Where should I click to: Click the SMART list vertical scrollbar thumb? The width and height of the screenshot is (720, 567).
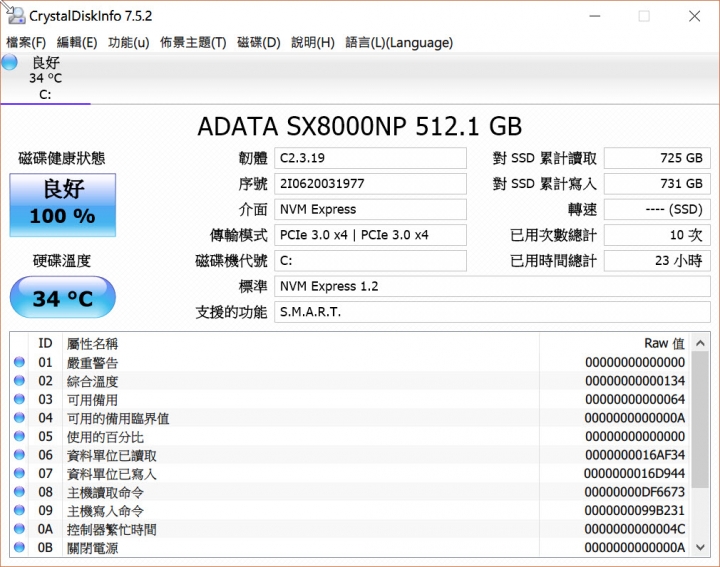tap(700, 420)
